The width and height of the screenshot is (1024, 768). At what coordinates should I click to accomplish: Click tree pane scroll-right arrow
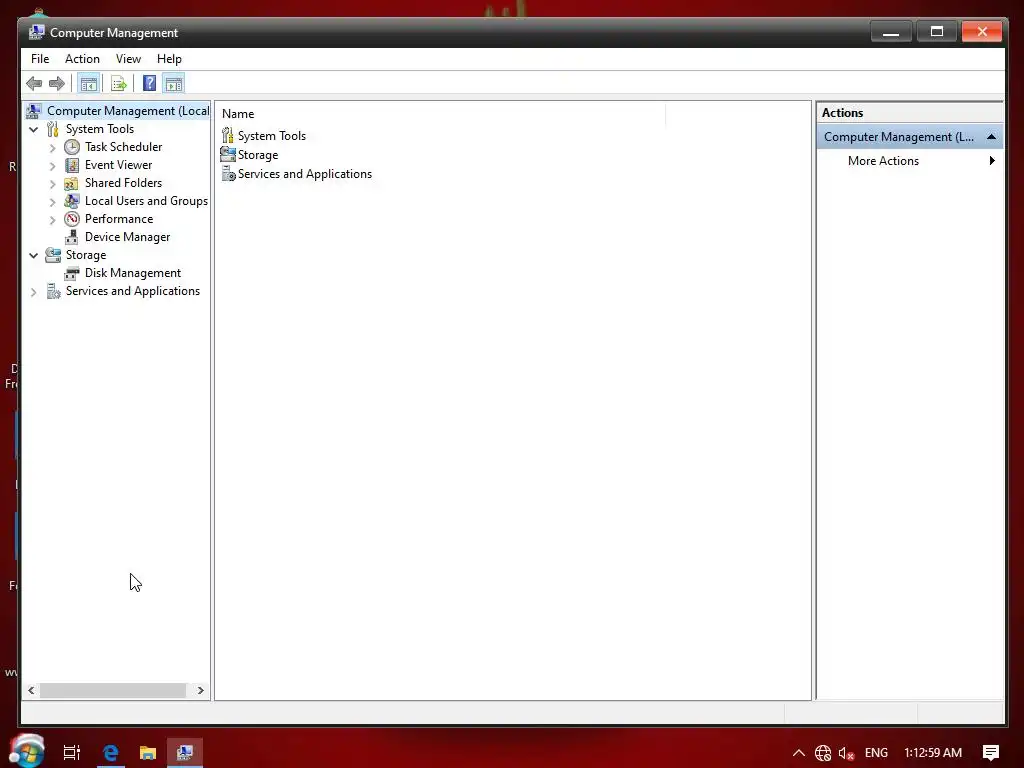click(200, 690)
